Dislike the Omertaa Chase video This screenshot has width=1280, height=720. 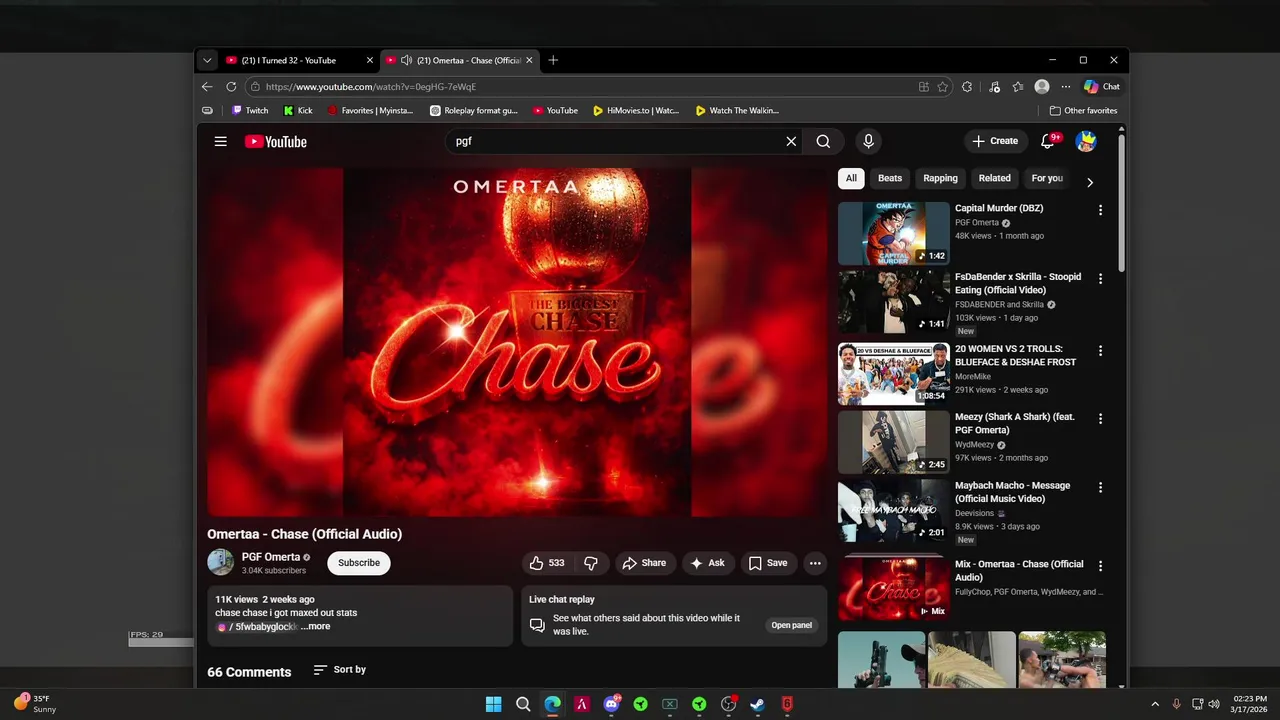coord(591,563)
